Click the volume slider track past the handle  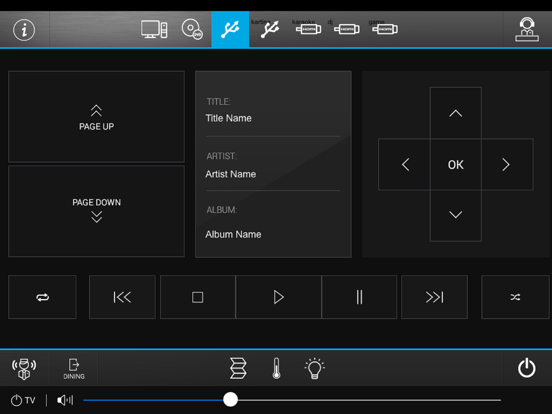(x=369, y=400)
